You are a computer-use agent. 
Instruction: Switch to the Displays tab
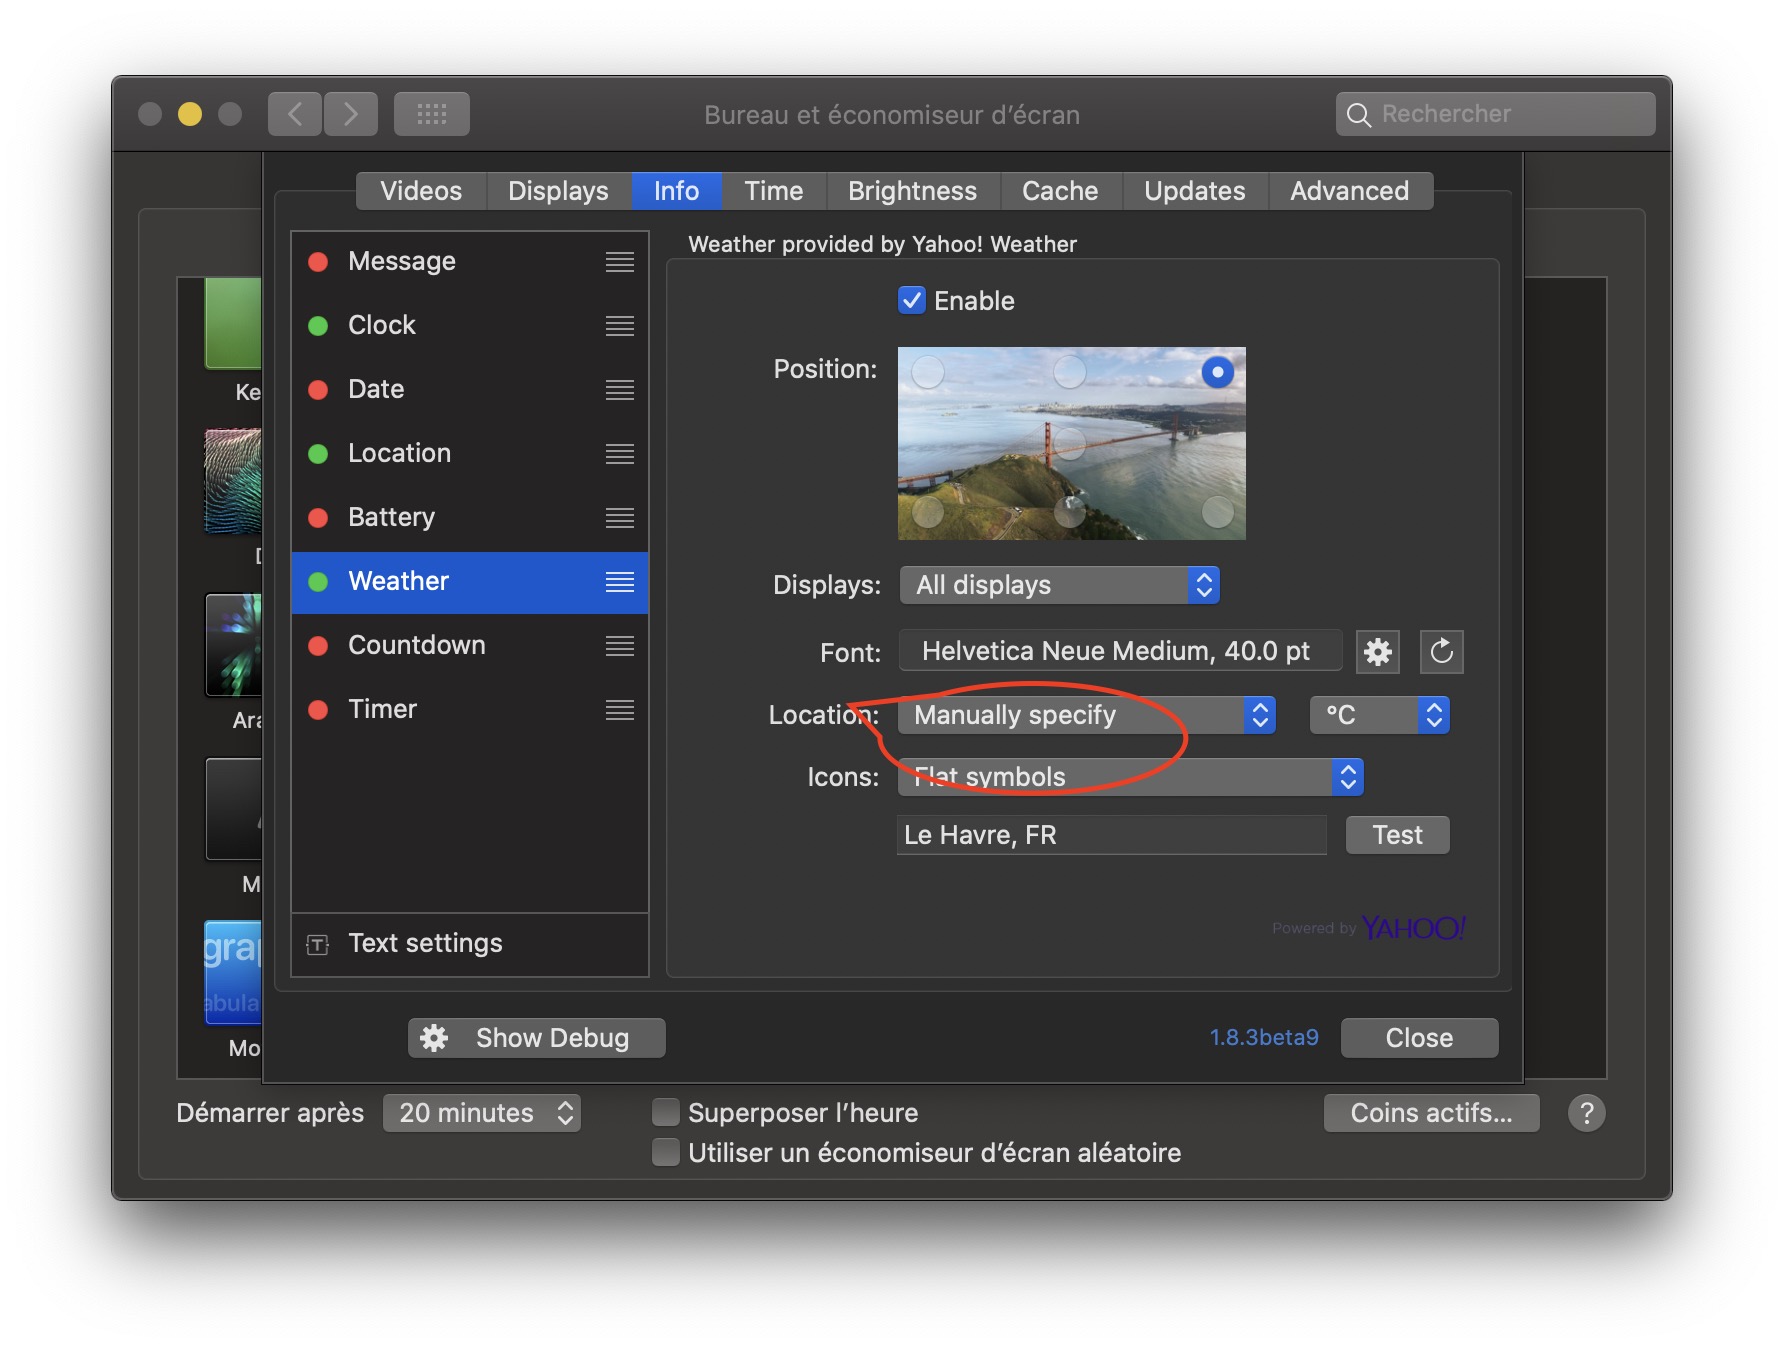coord(558,191)
